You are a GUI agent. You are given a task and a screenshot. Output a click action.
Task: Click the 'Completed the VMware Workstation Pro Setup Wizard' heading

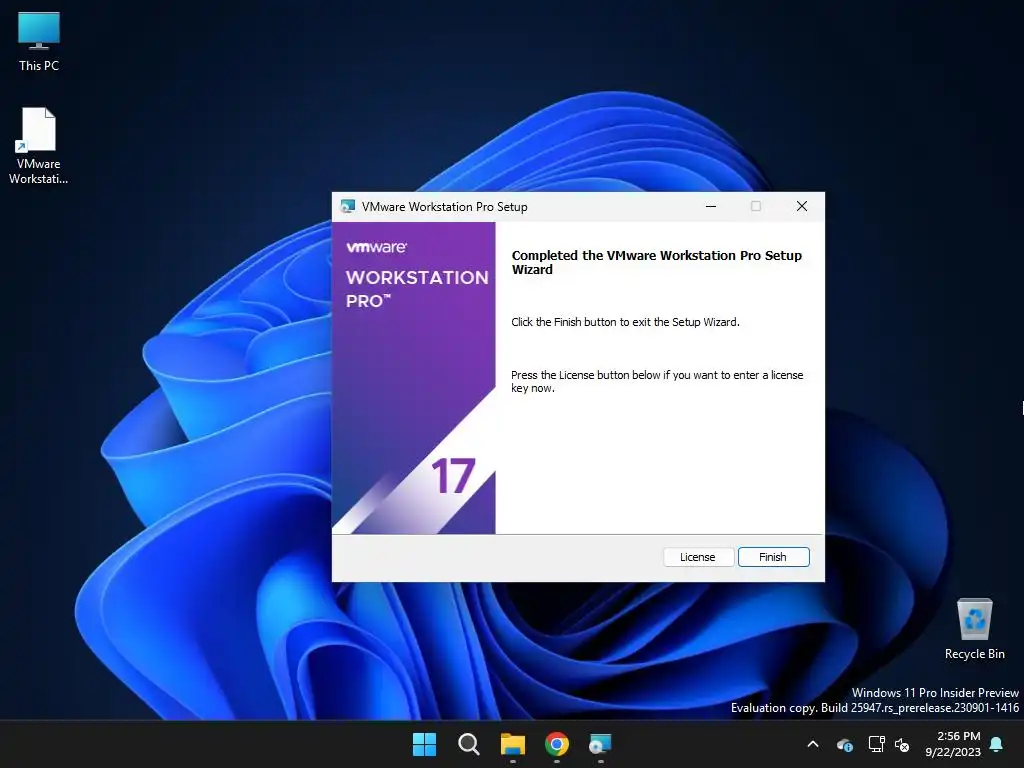pos(656,263)
